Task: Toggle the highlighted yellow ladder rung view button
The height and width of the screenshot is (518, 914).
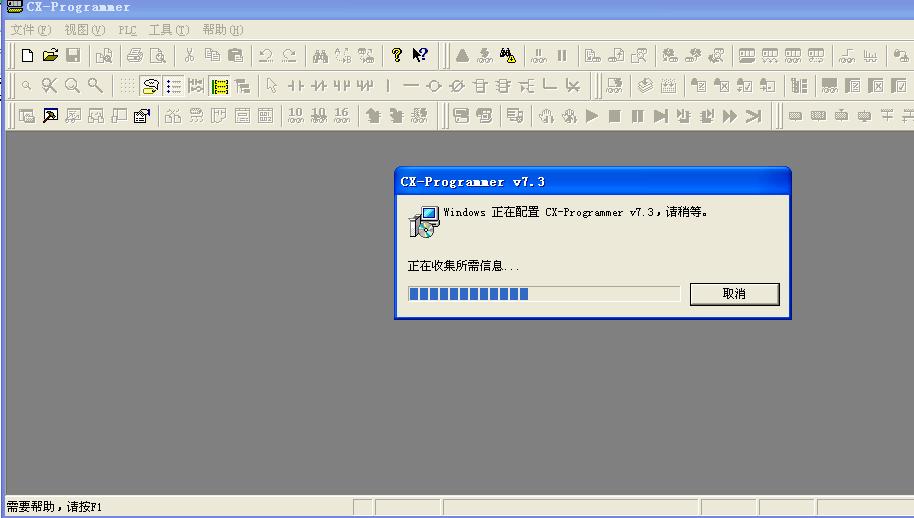Action: point(219,86)
